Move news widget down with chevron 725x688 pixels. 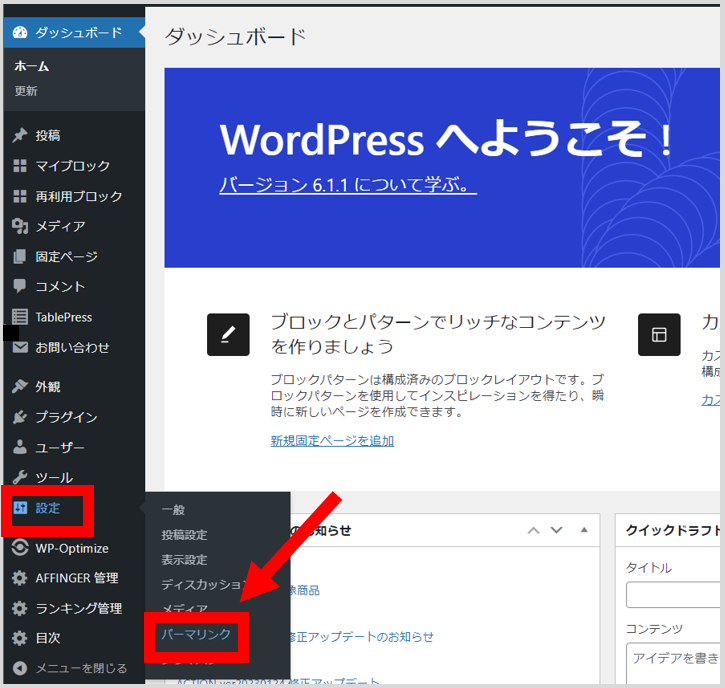tap(557, 530)
